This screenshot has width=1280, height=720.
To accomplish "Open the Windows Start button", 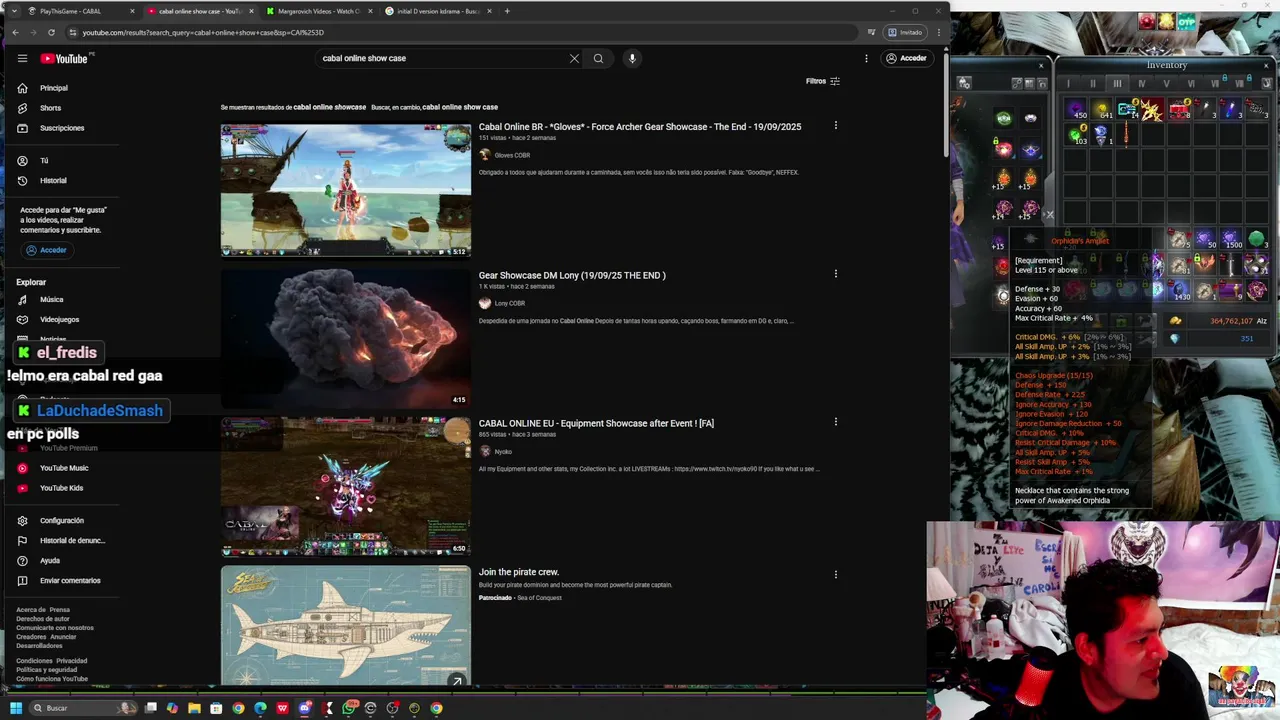I will (x=16, y=708).
